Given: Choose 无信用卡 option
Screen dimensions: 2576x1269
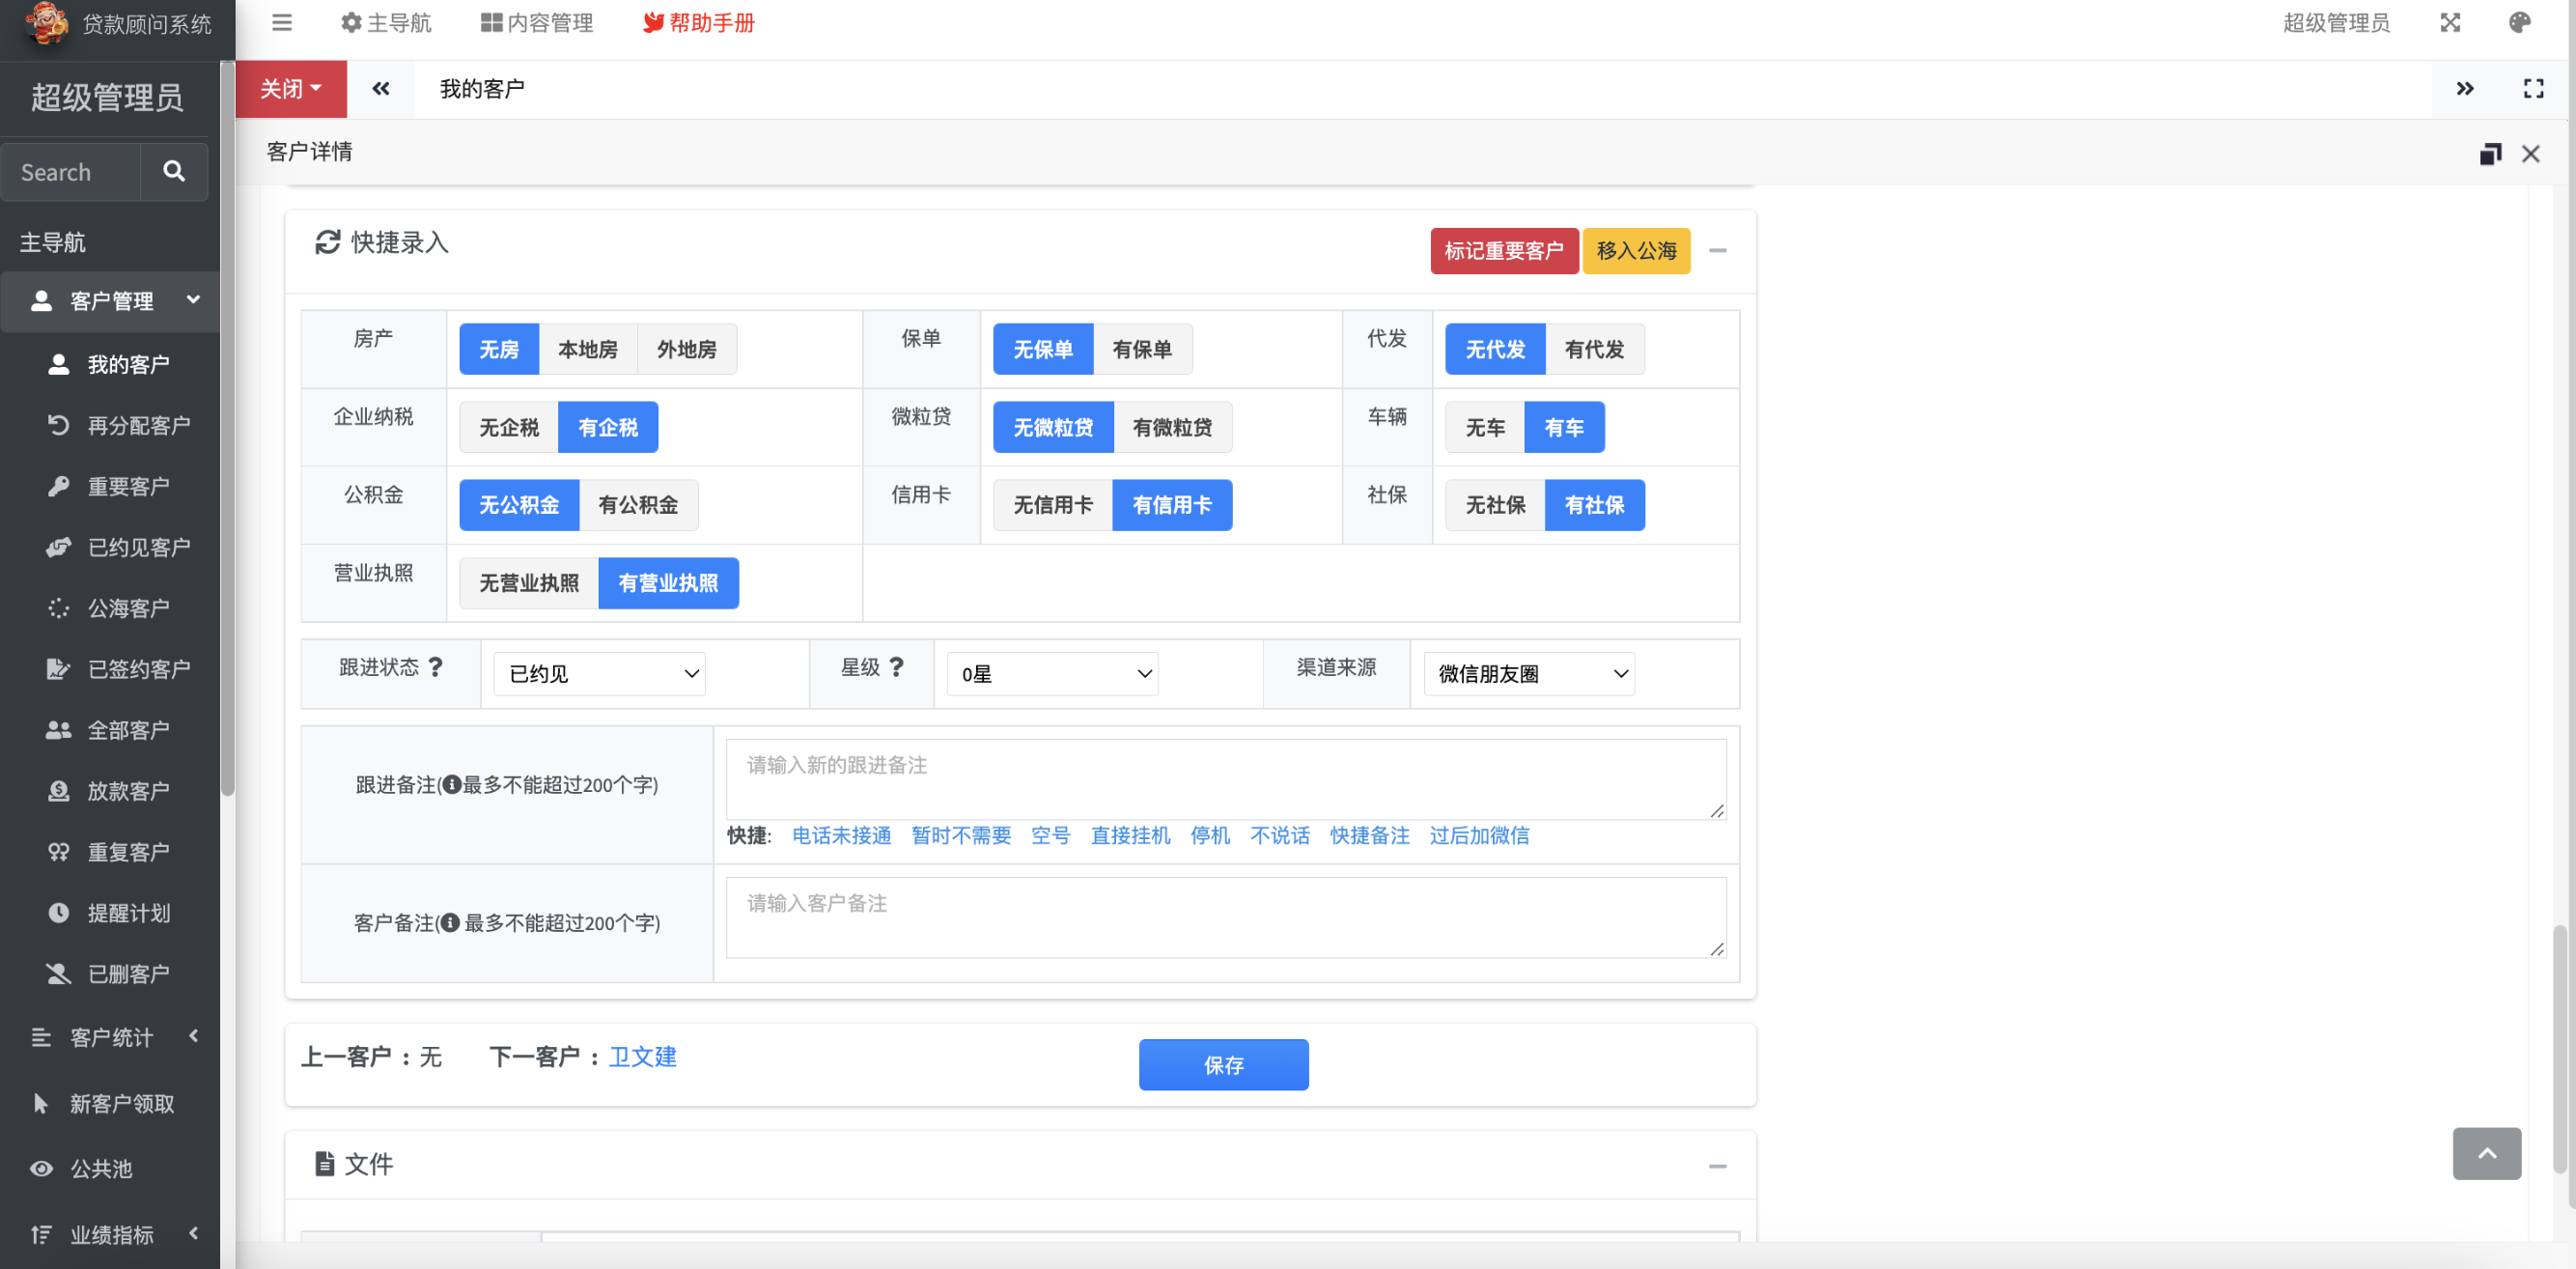Looking at the screenshot, I should point(1052,505).
